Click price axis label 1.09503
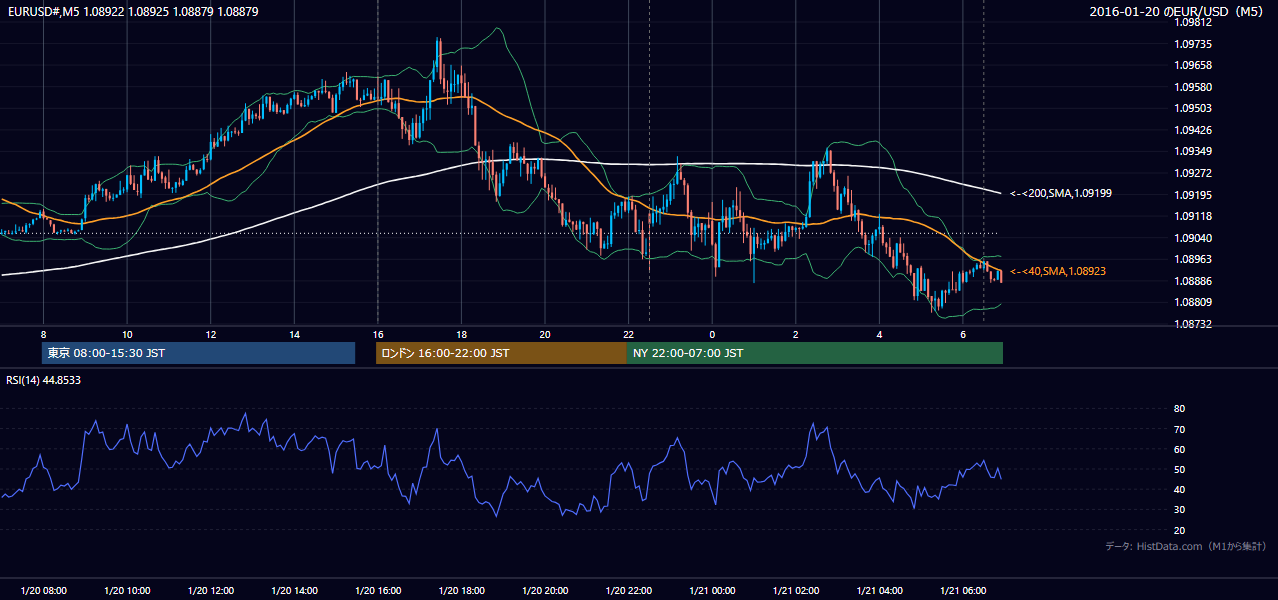Image resolution: width=1278 pixels, height=600 pixels. click(1193, 108)
